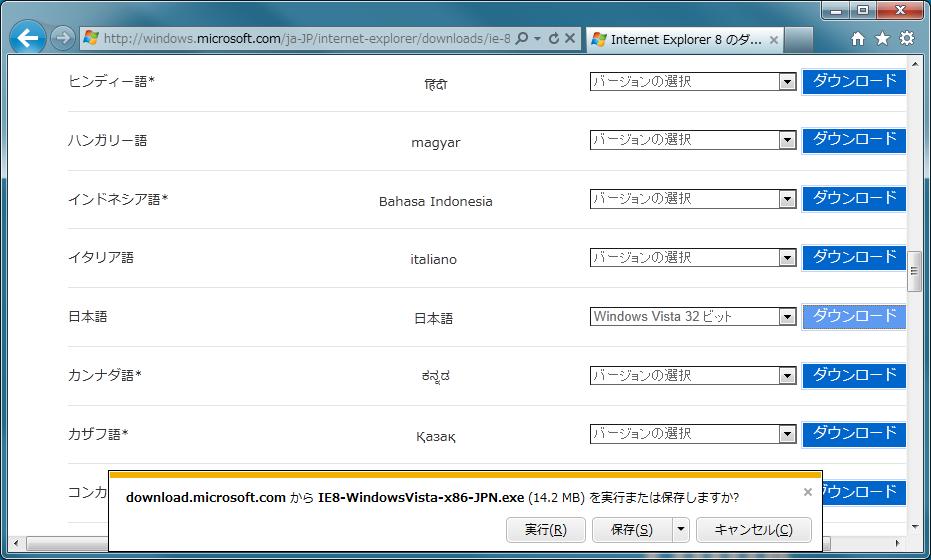931x560 pixels.
Task: Refresh the page with reload icon
Action: (x=553, y=38)
